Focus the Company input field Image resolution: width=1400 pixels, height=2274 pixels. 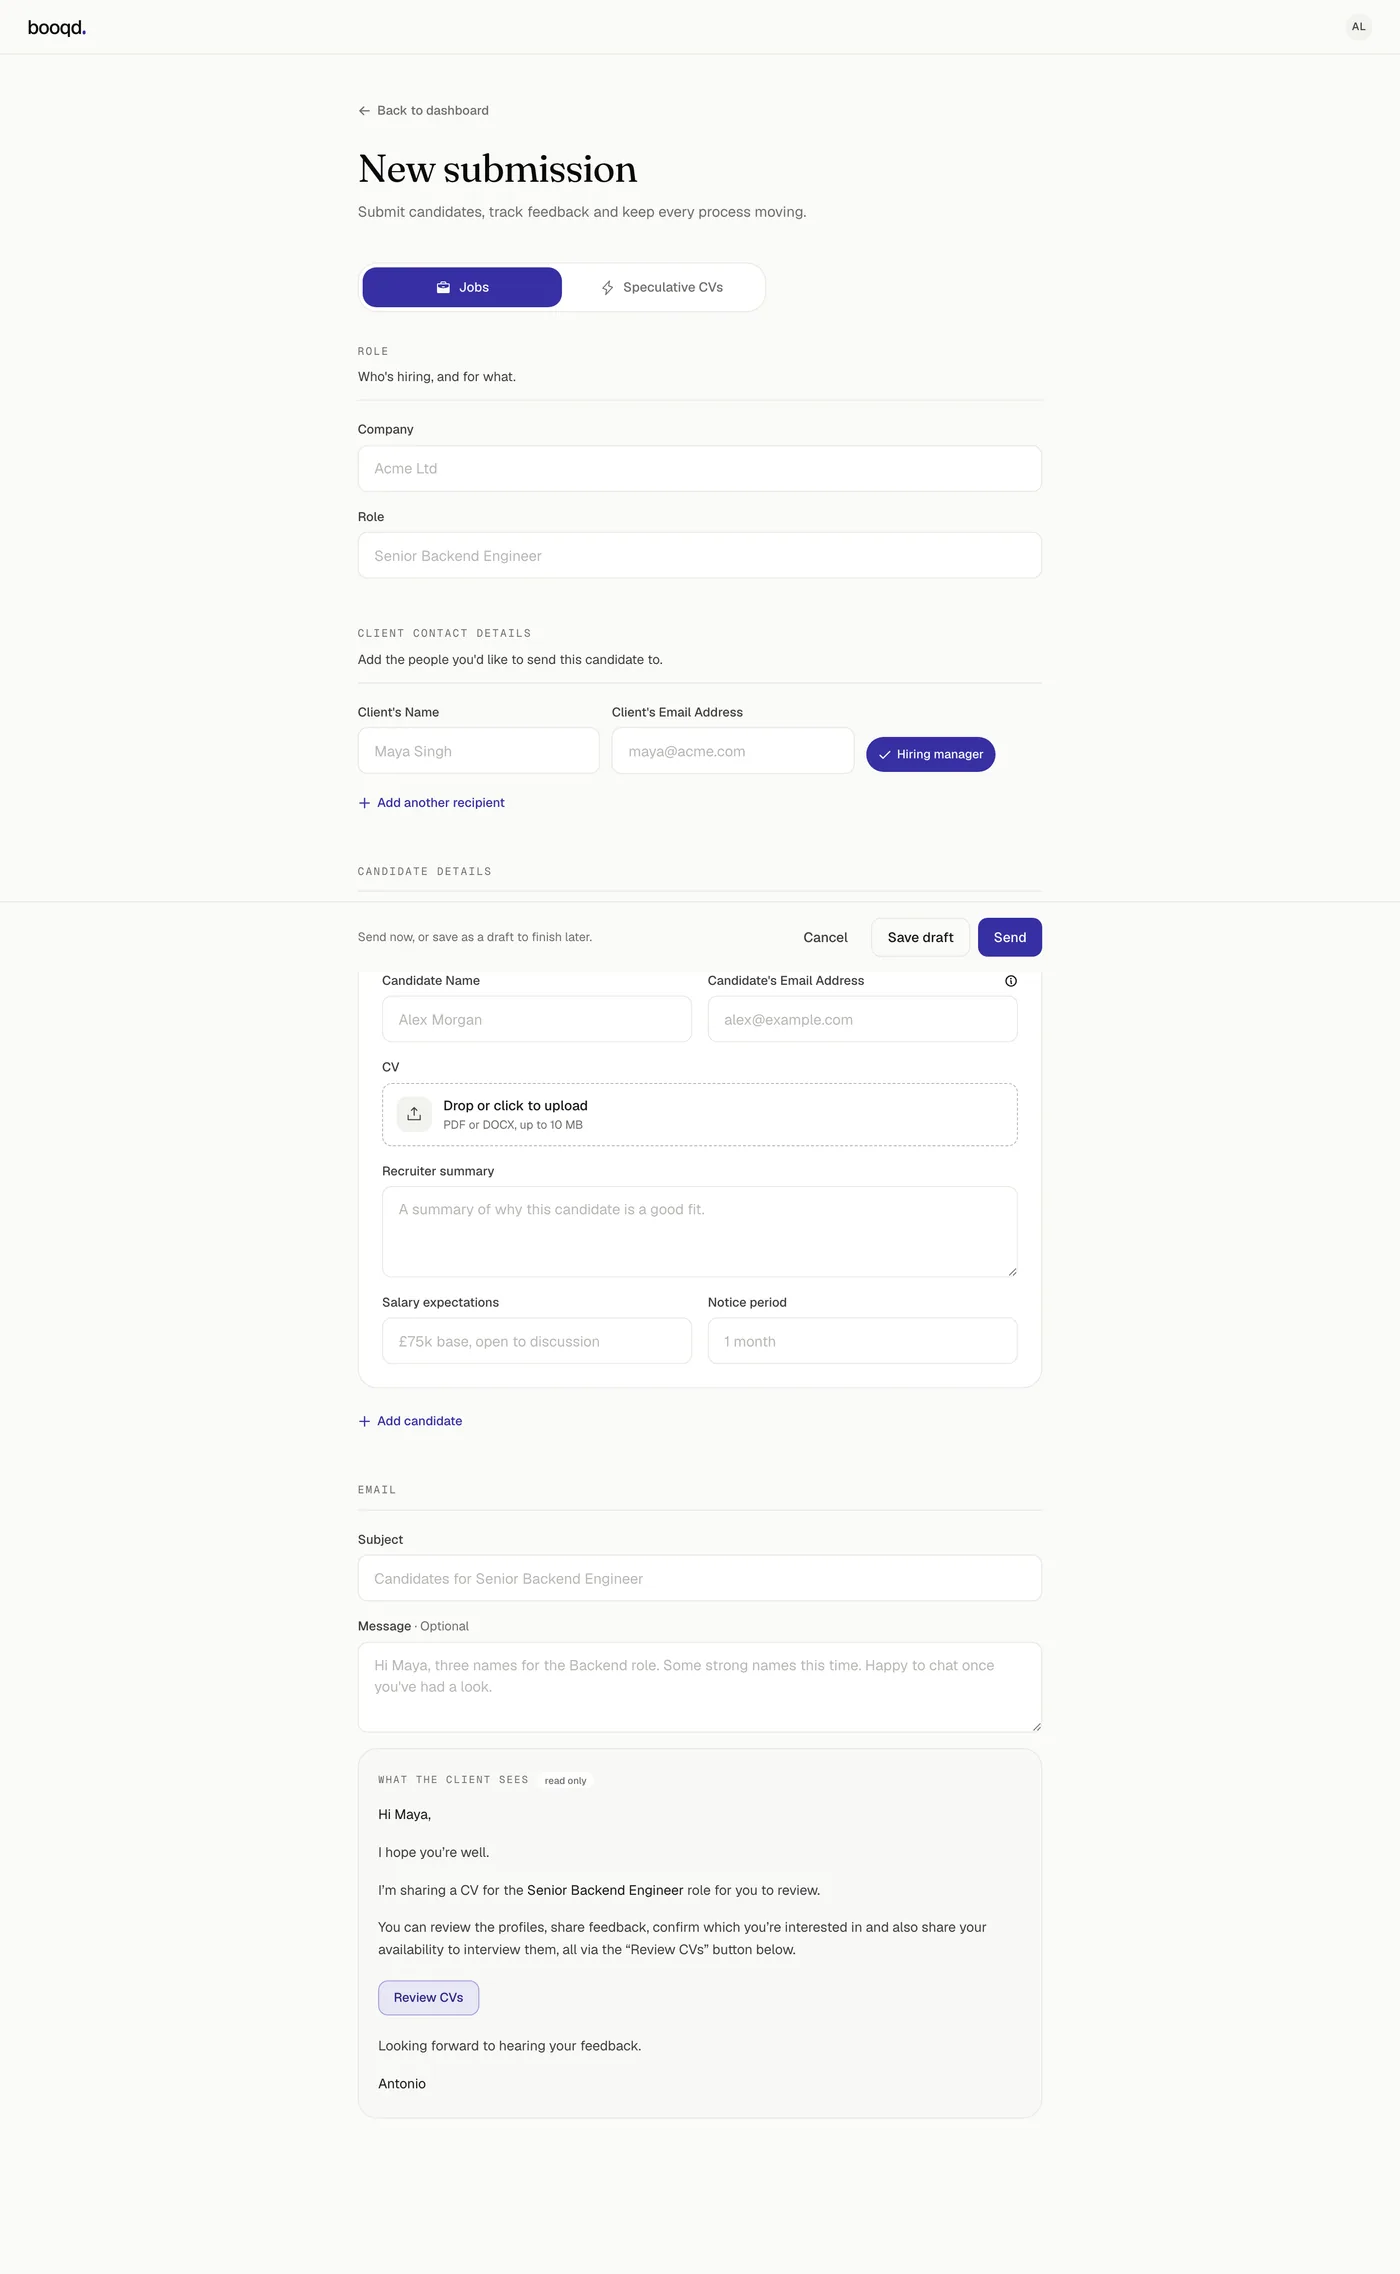click(x=700, y=468)
